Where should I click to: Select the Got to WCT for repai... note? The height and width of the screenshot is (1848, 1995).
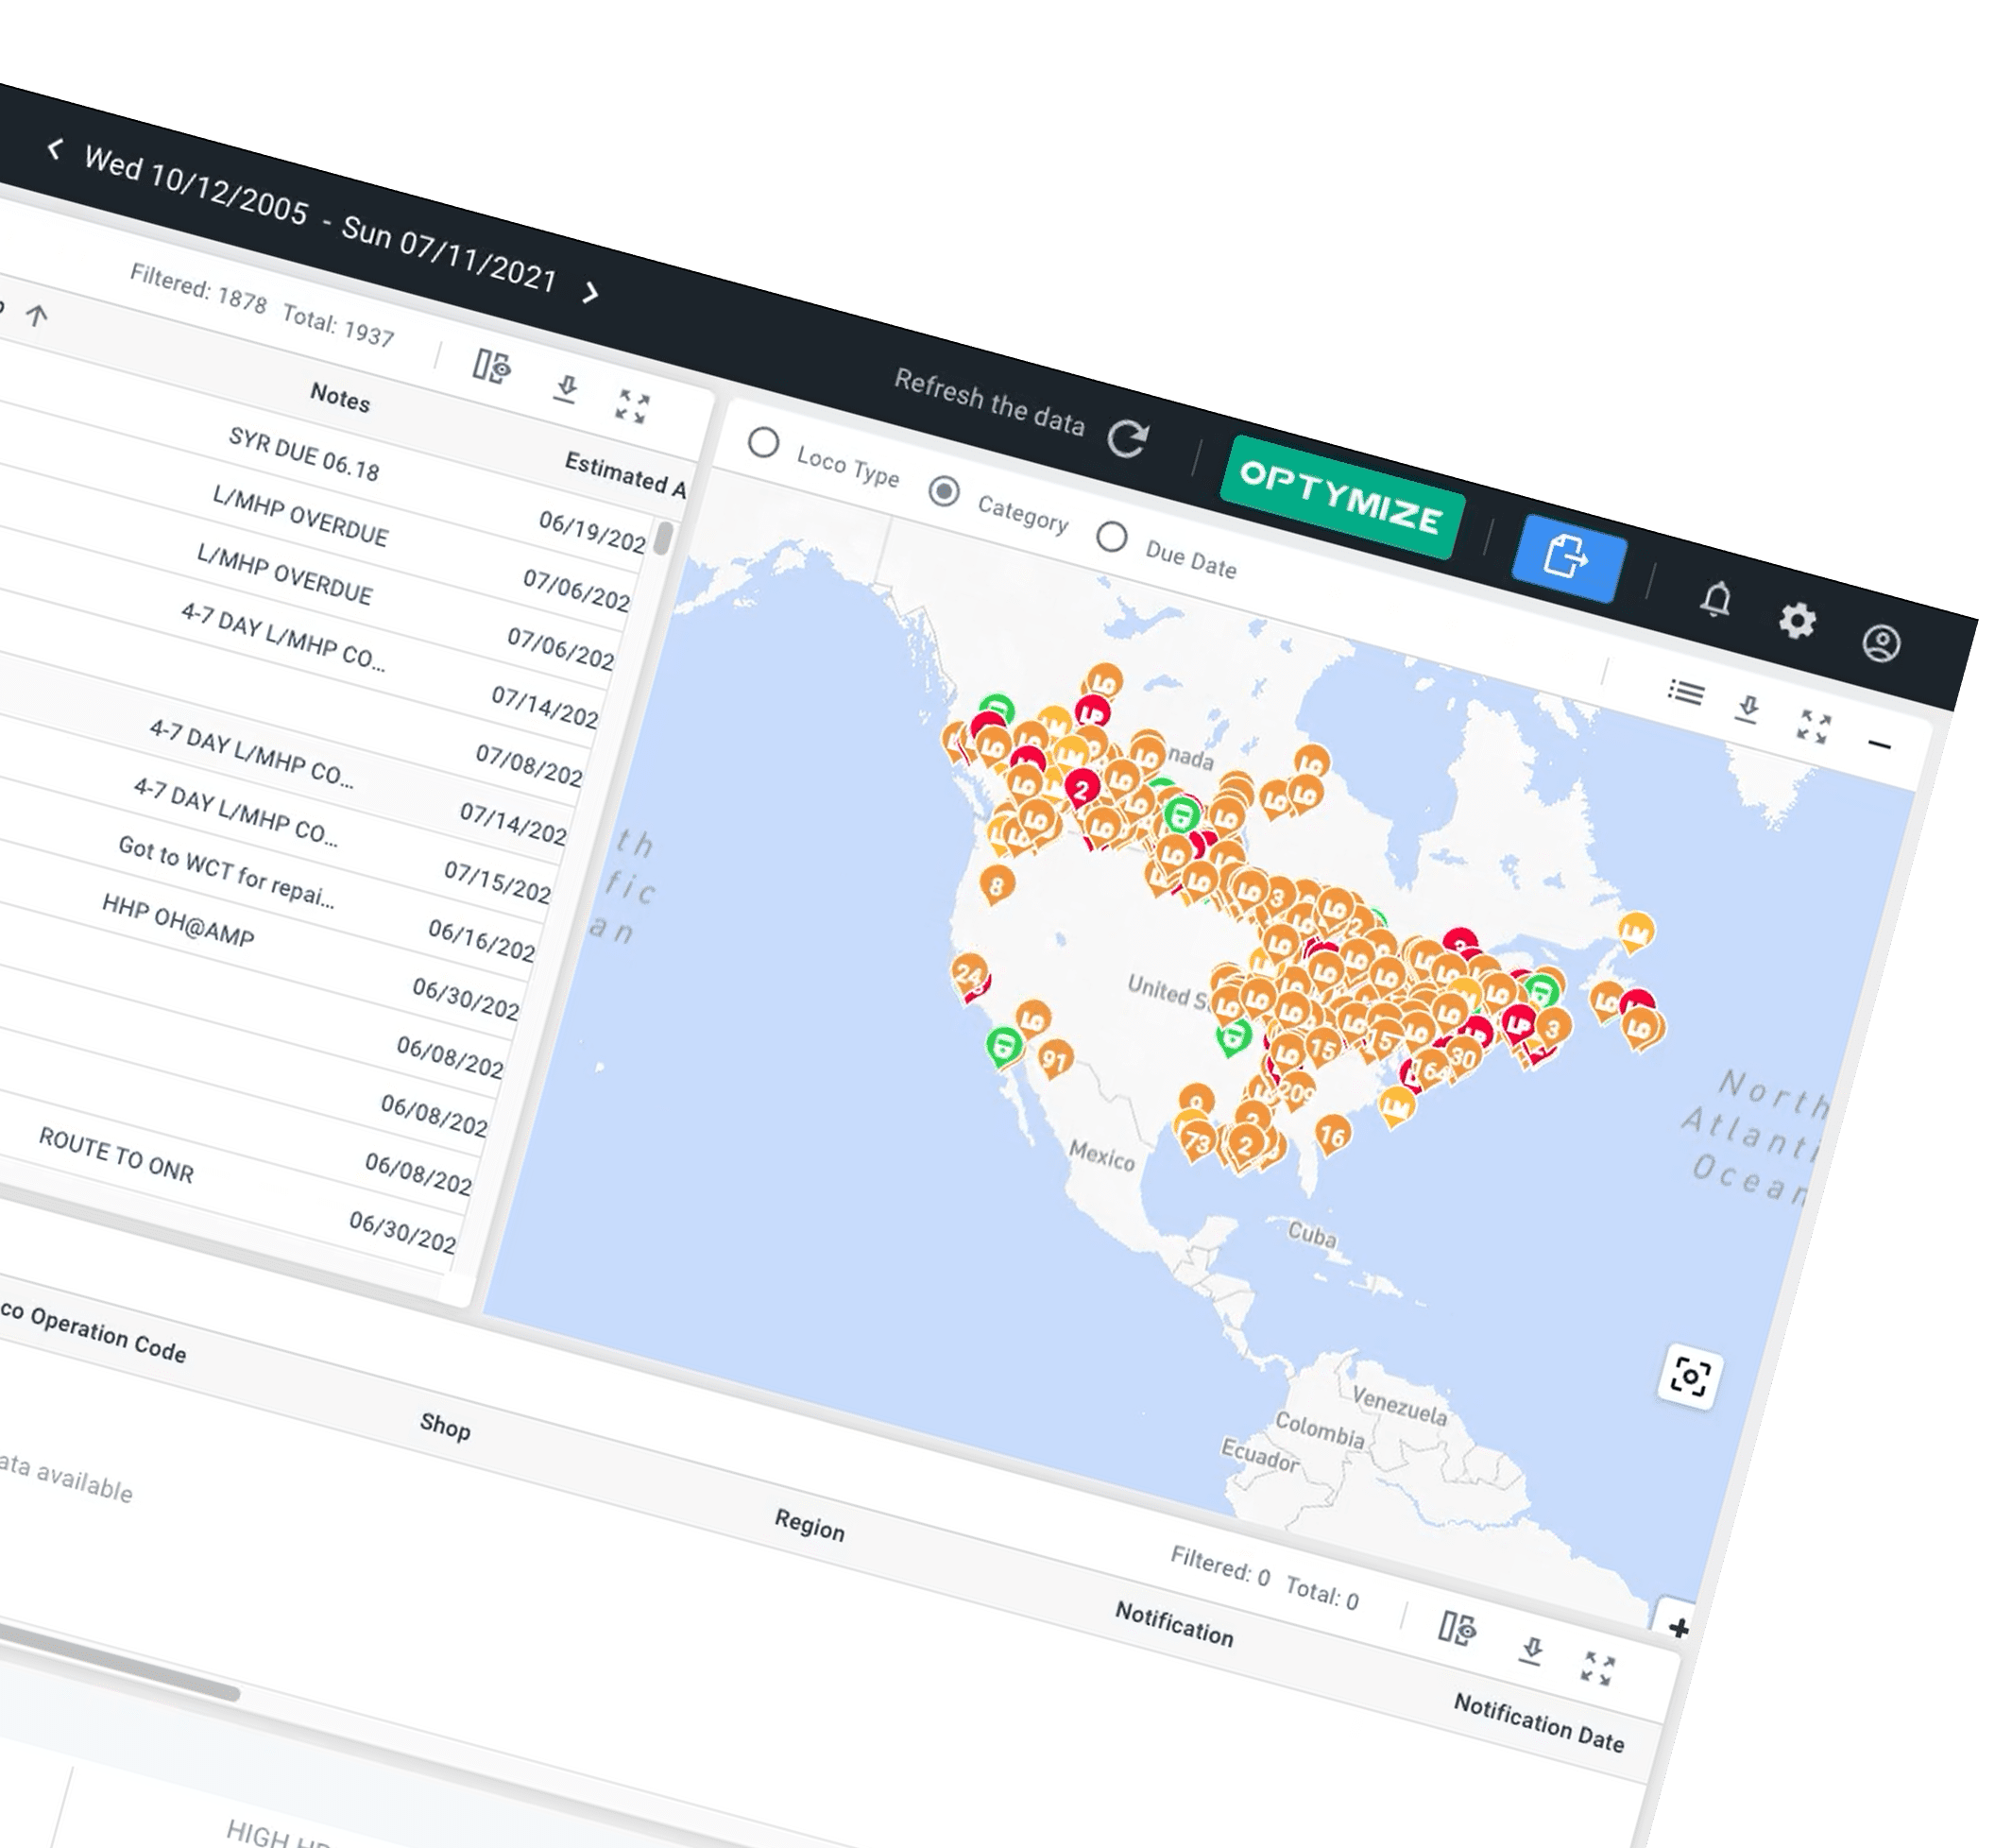click(226, 870)
